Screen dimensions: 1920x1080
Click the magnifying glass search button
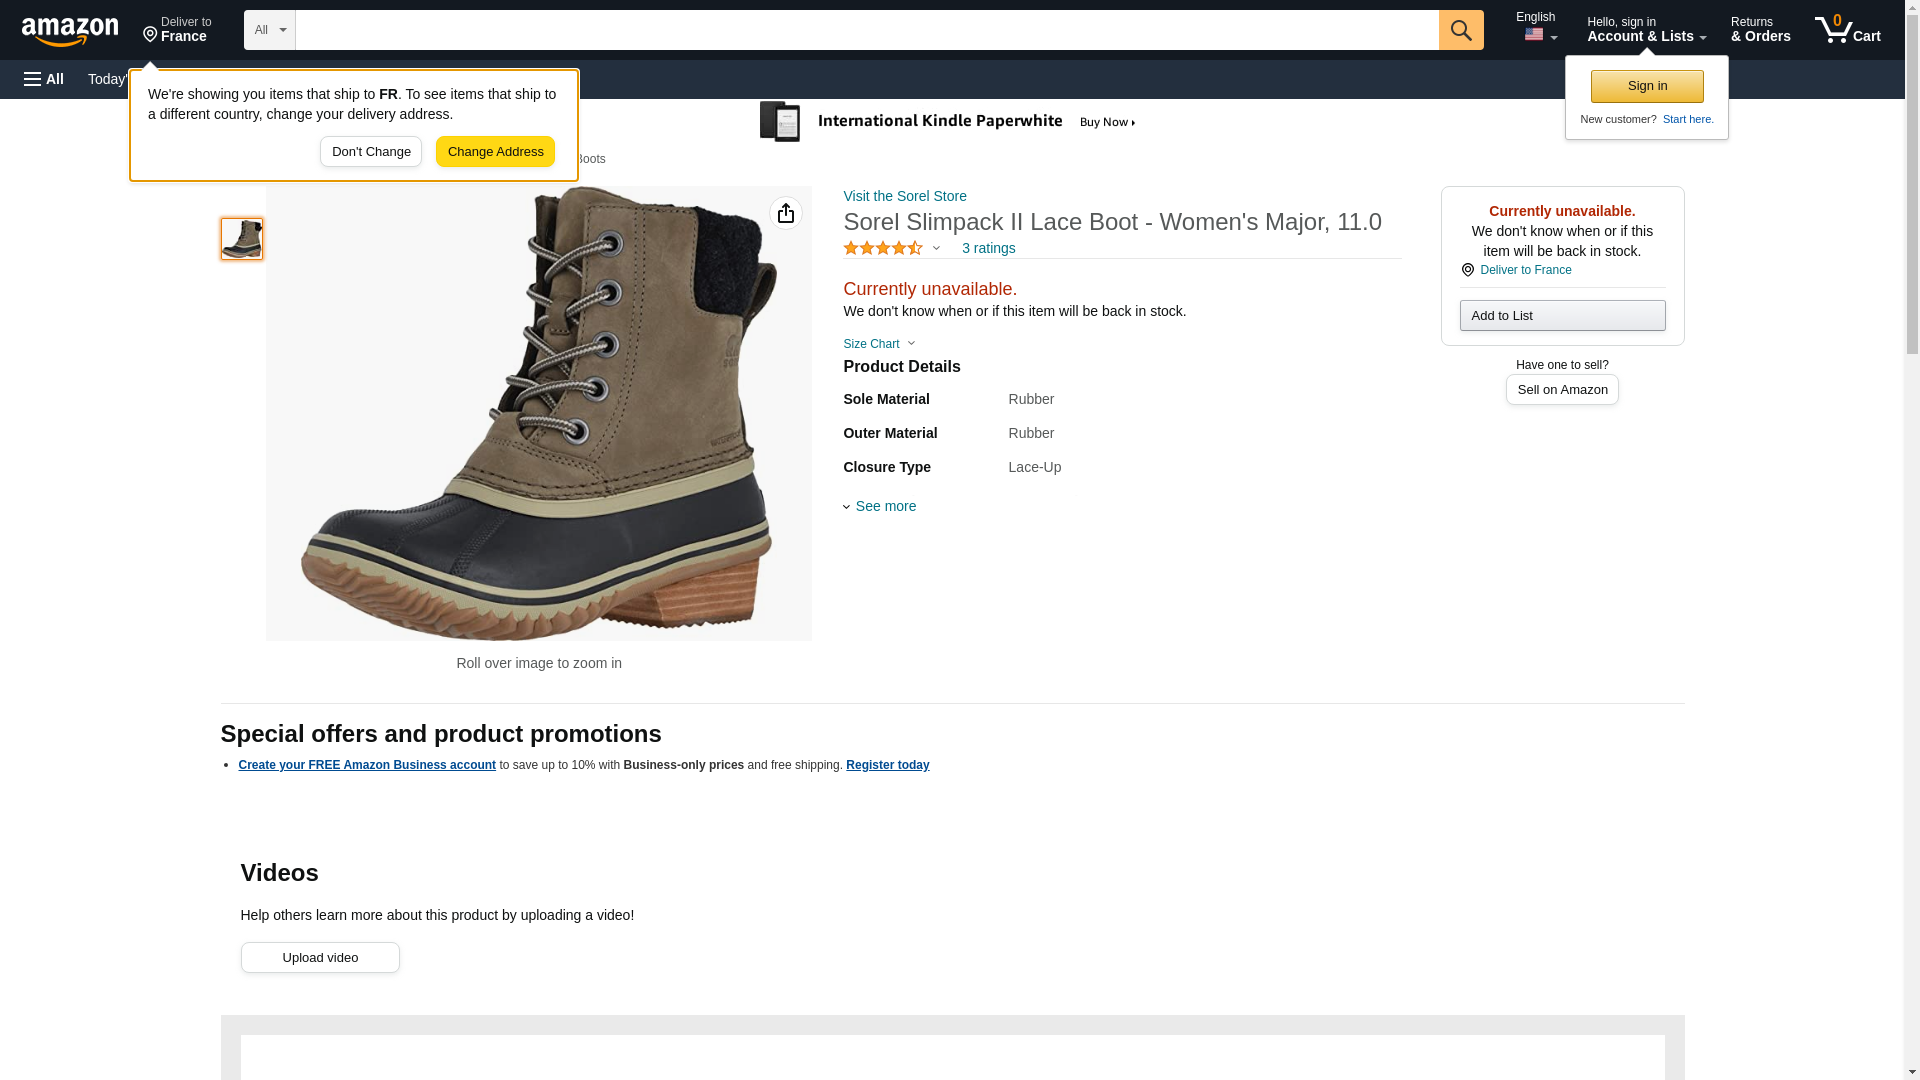point(1461,30)
